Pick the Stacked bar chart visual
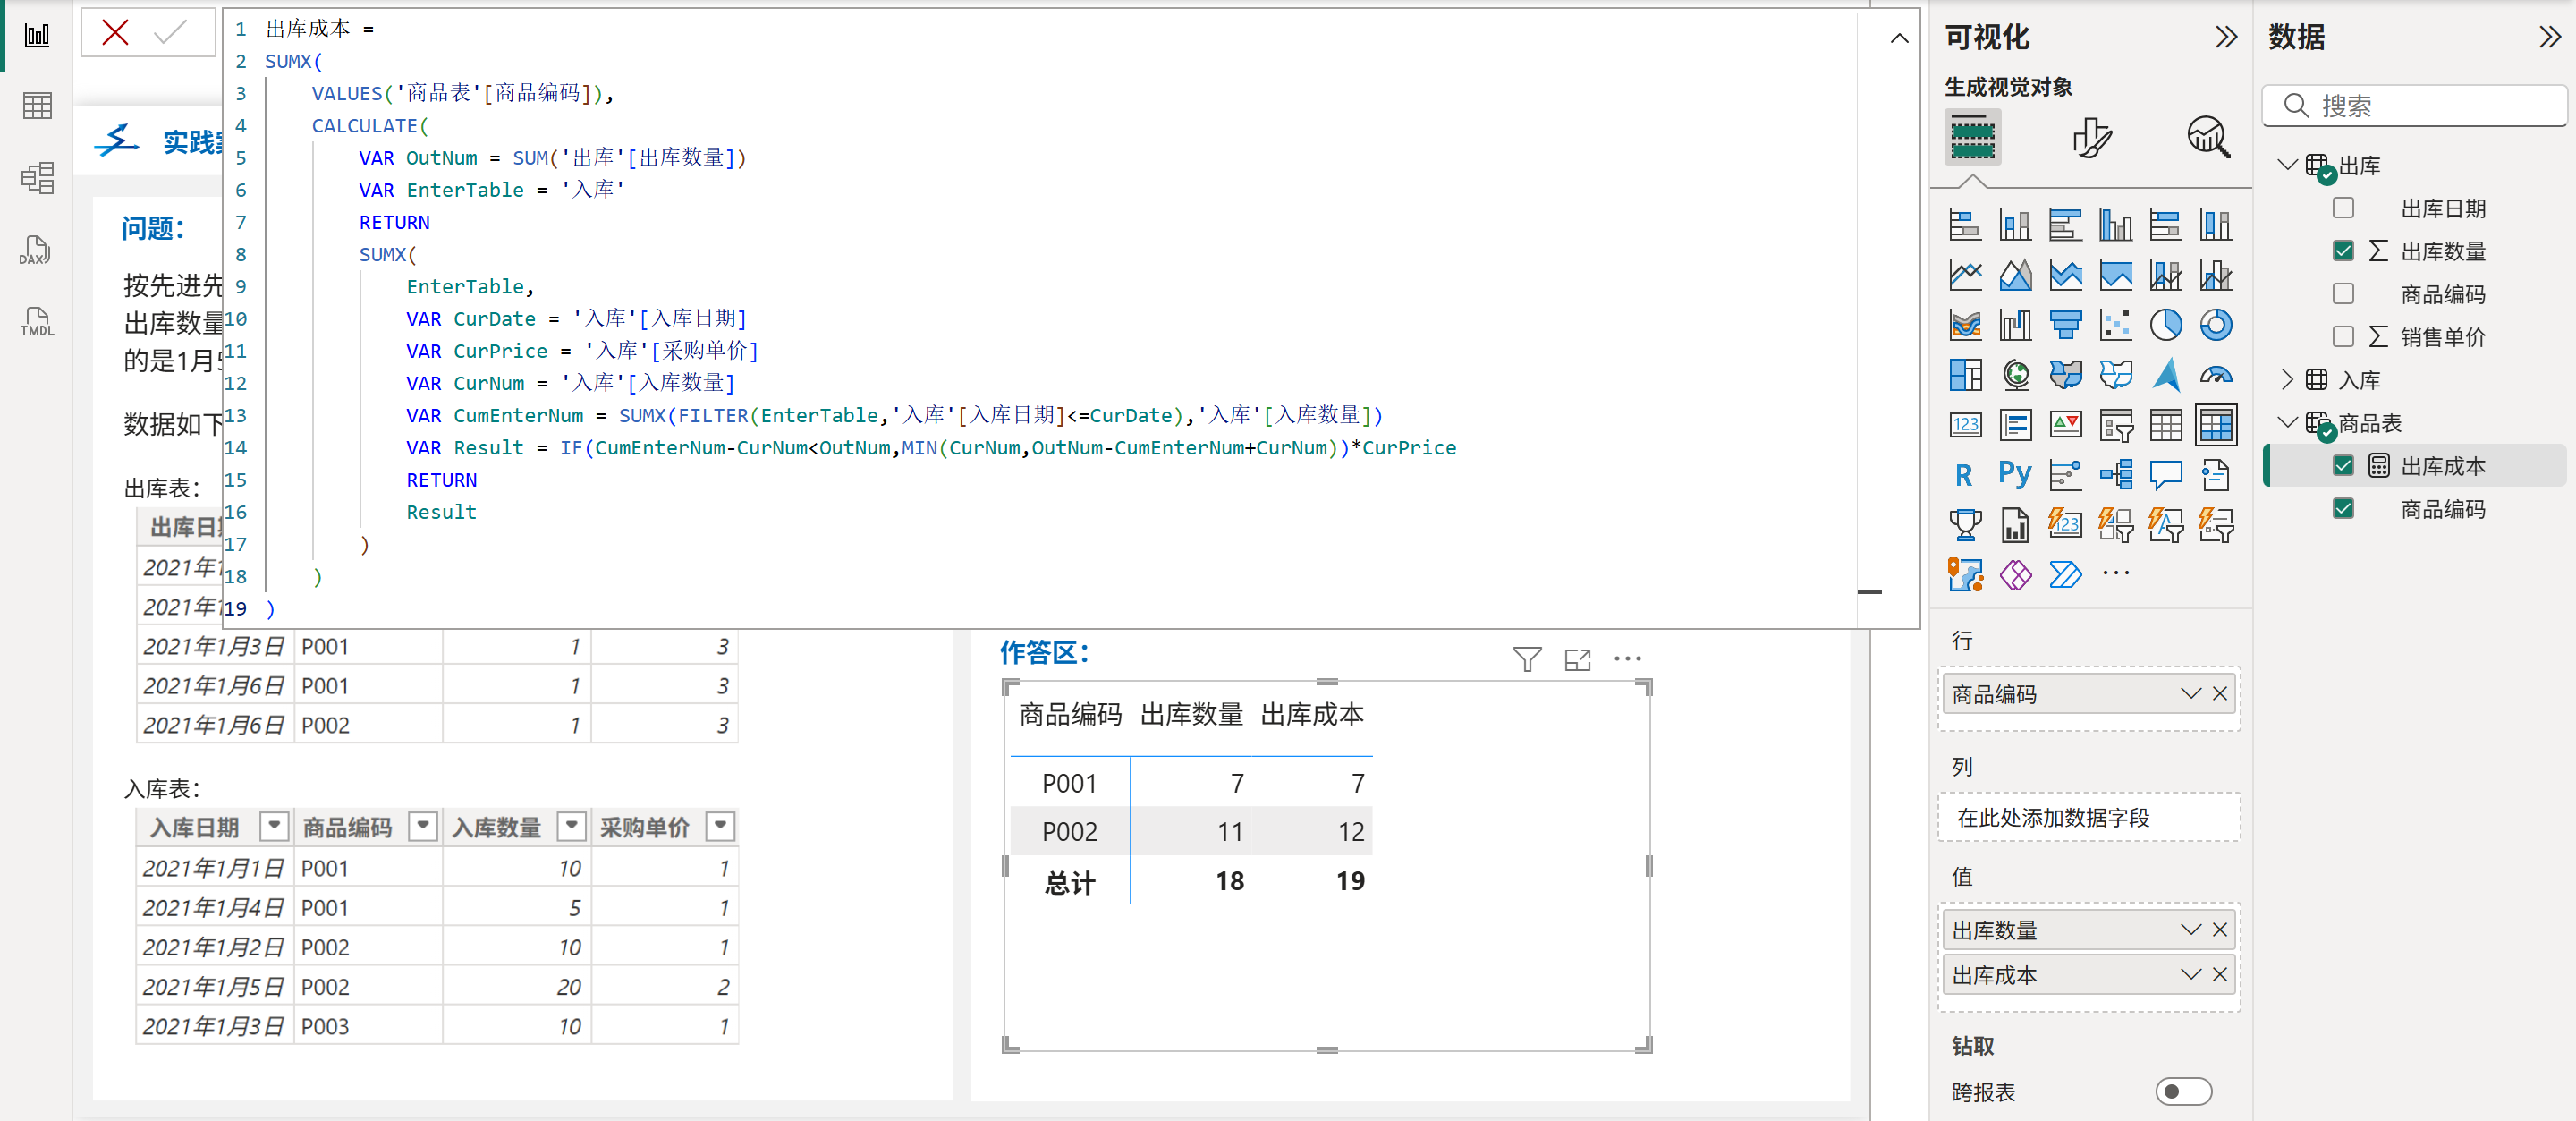Image resolution: width=2576 pixels, height=1121 pixels. [x=1965, y=225]
